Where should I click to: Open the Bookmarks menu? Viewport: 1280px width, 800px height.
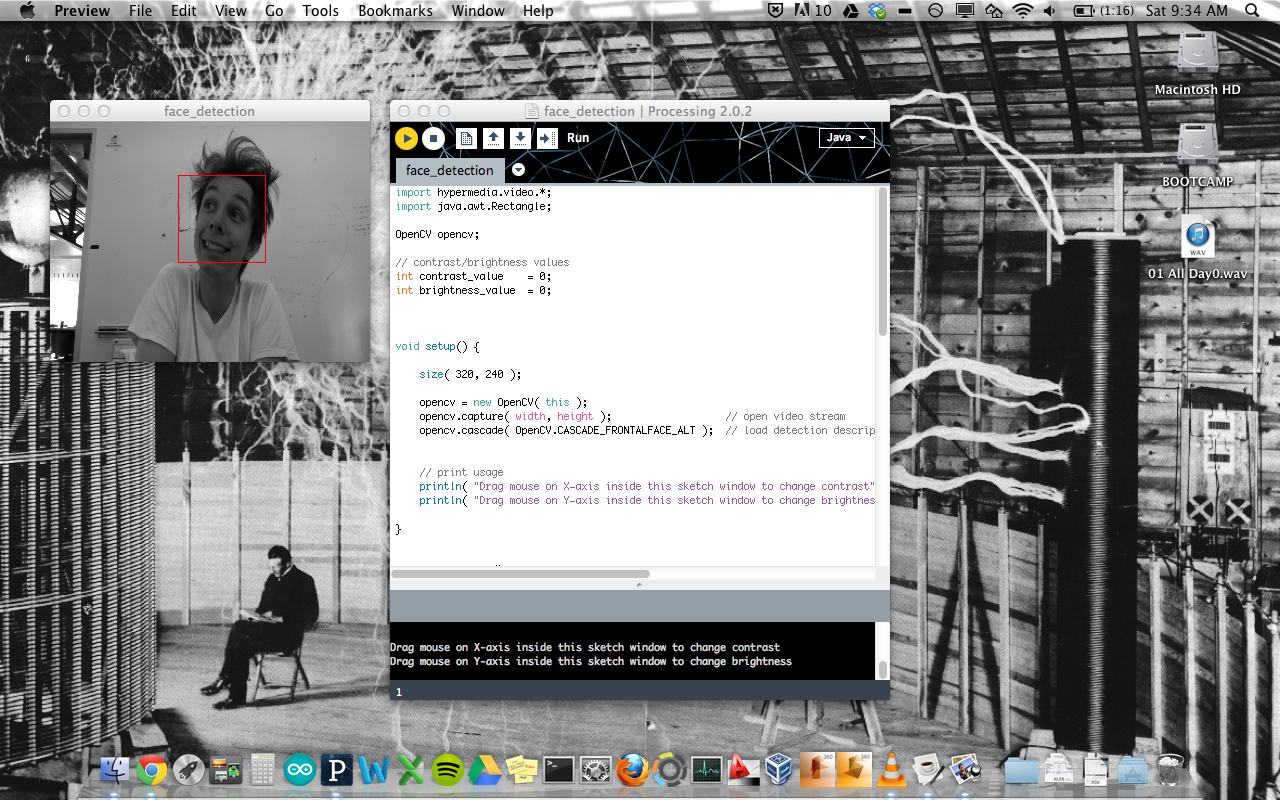pyautogui.click(x=395, y=11)
